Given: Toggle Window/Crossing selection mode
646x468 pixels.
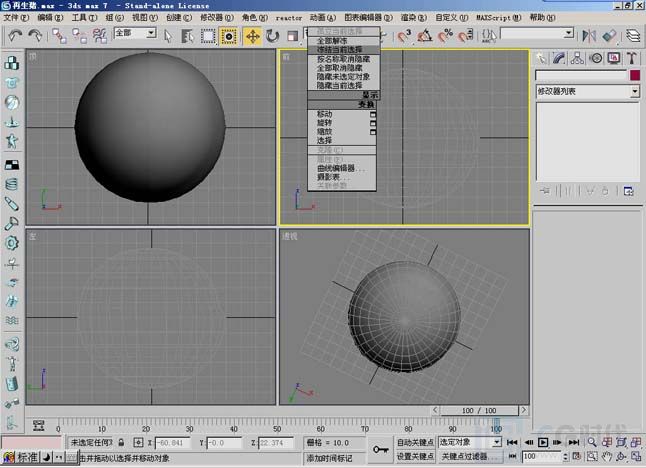Looking at the screenshot, I should click(229, 36).
